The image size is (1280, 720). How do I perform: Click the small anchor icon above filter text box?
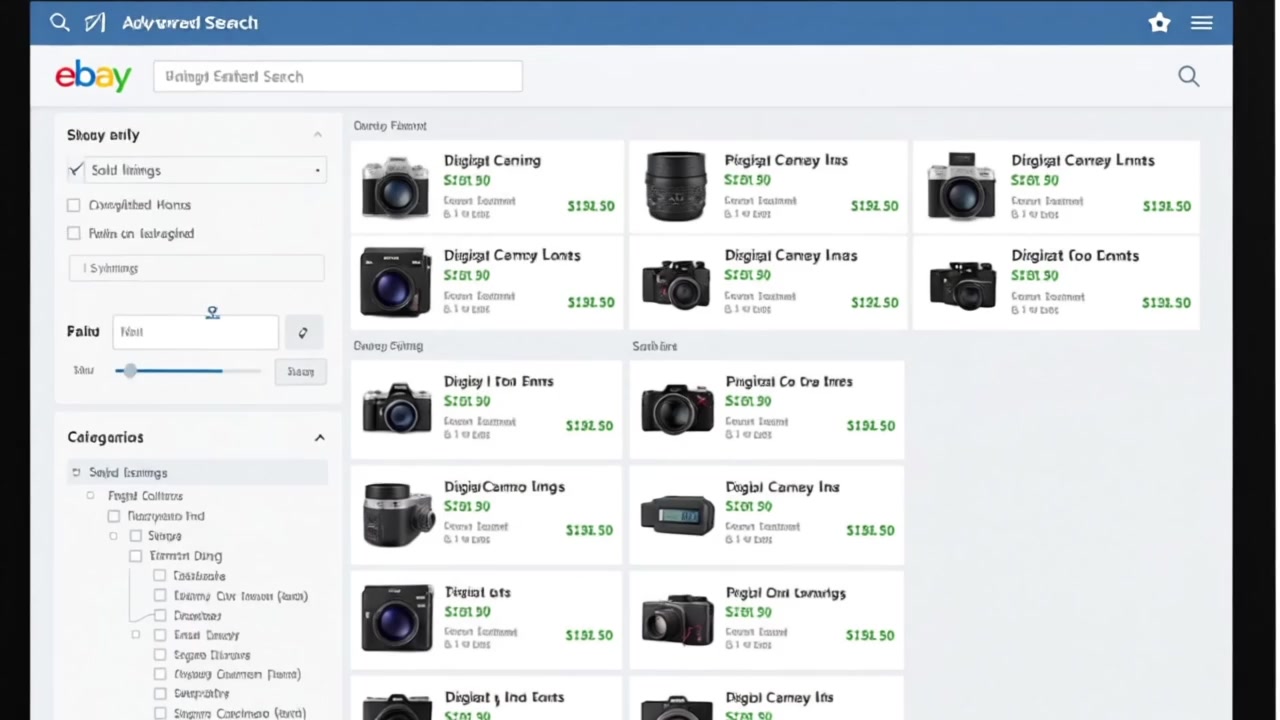point(212,313)
